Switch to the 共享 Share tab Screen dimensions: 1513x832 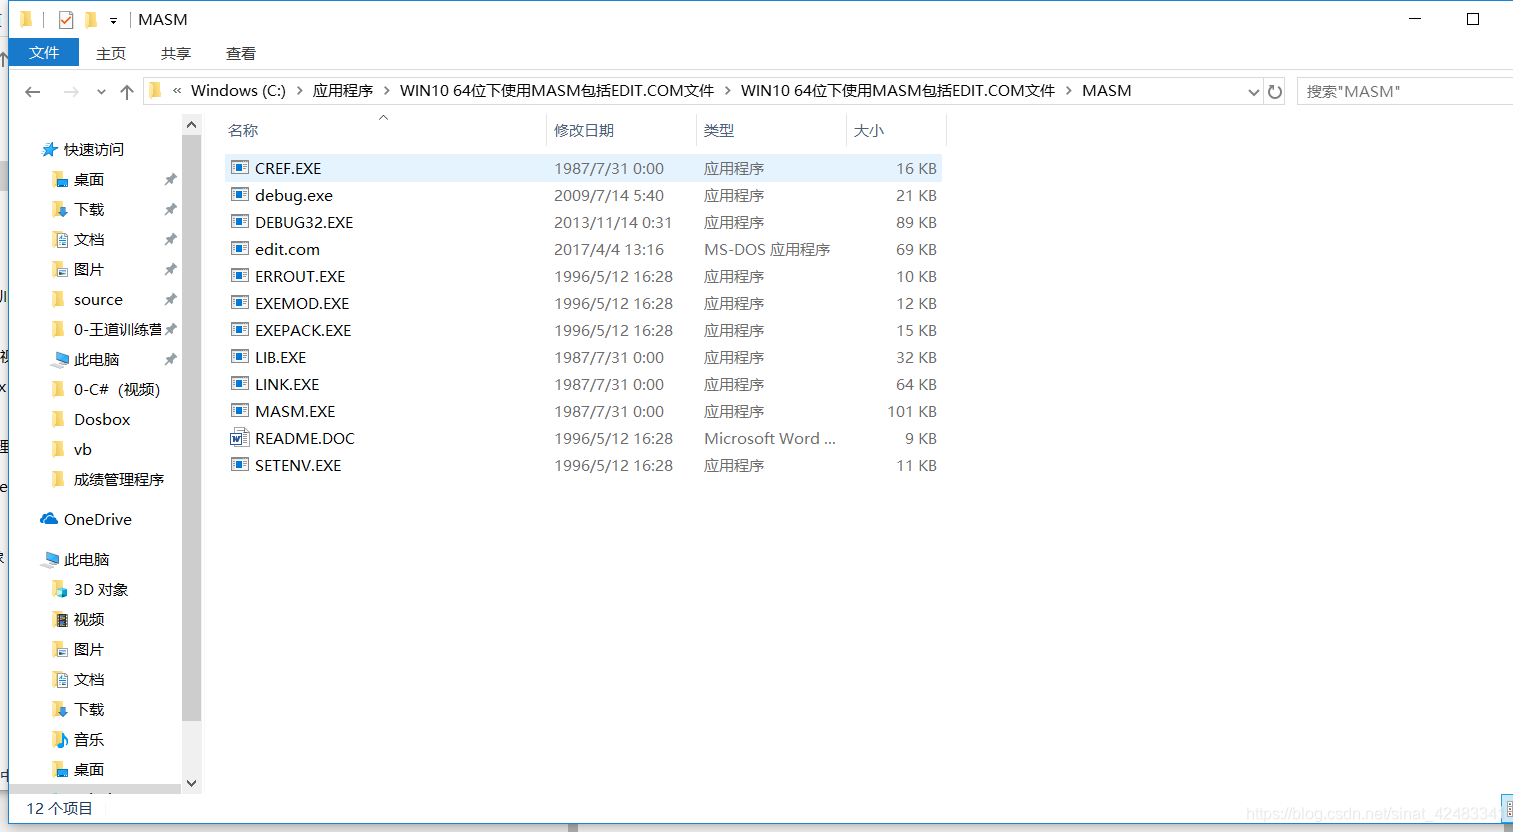[x=176, y=53]
